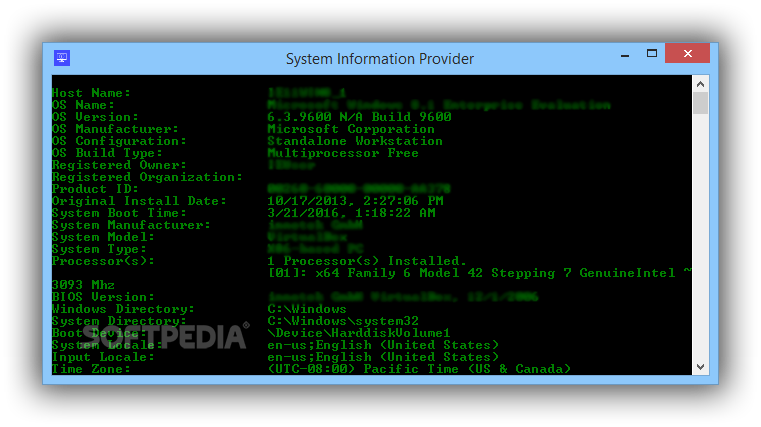The width and height of the screenshot is (761, 427).
Task: Close the System Information Provider window
Action: [x=687, y=53]
